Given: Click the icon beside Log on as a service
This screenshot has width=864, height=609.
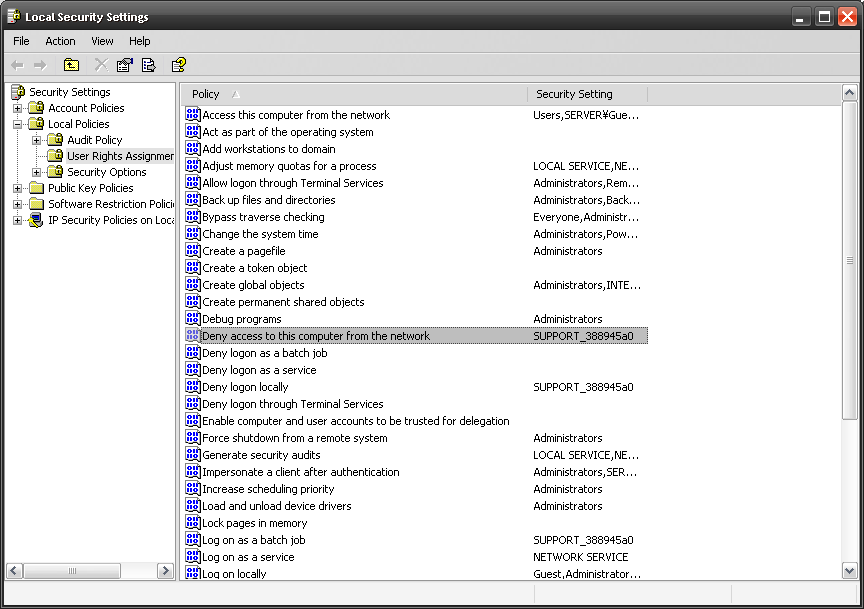Looking at the screenshot, I should [x=192, y=556].
